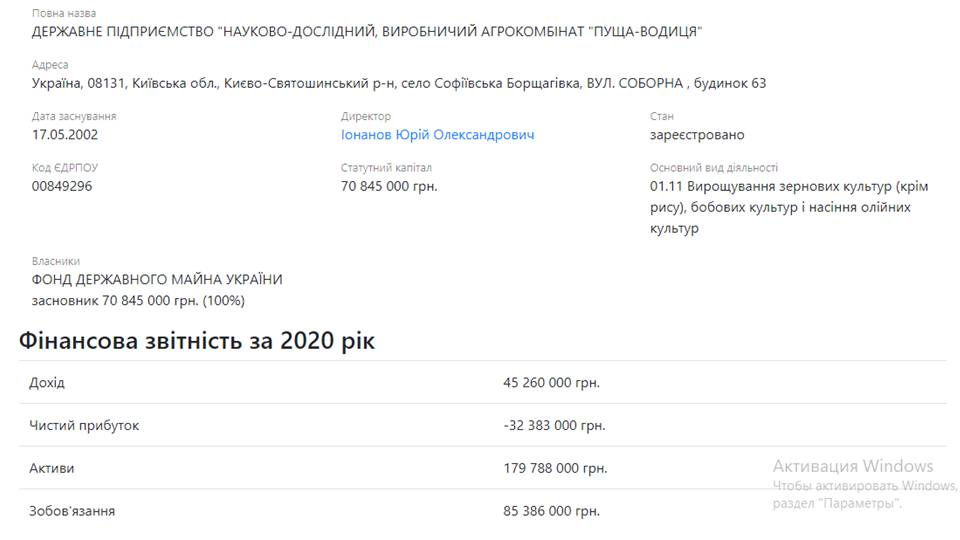The width and height of the screenshot is (960, 540).
Task: Click liabilities value 85 386 000 грн.
Action: [x=551, y=511]
